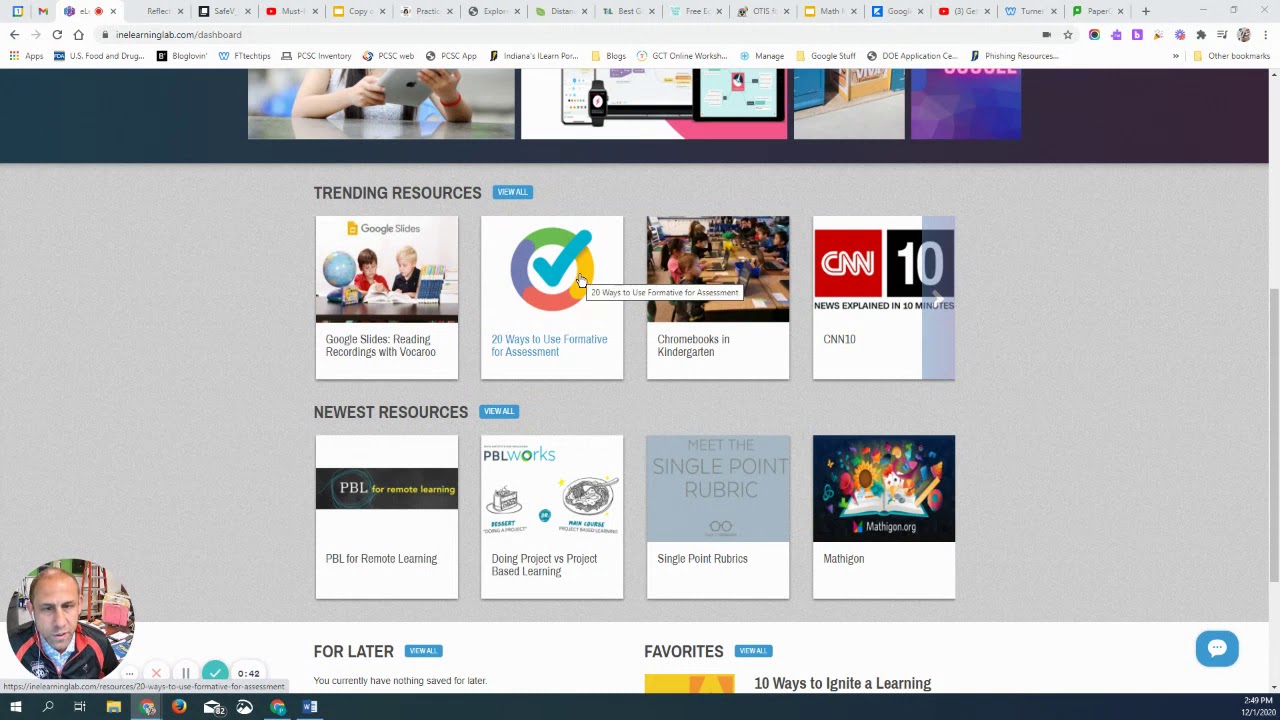View all Trending Resources
1280x720 pixels.
pos(512,192)
